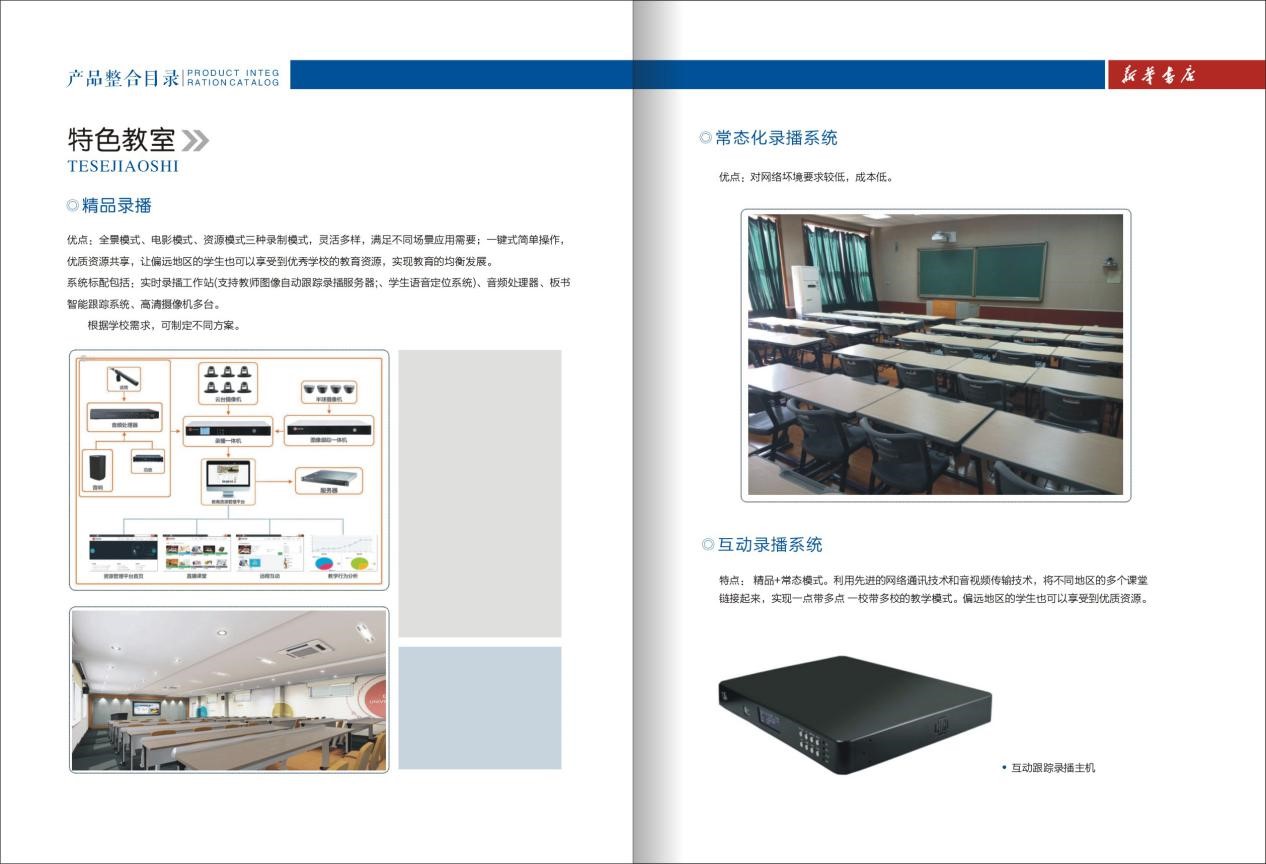Click the large gray rectangle block

pyautogui.click(x=480, y=493)
